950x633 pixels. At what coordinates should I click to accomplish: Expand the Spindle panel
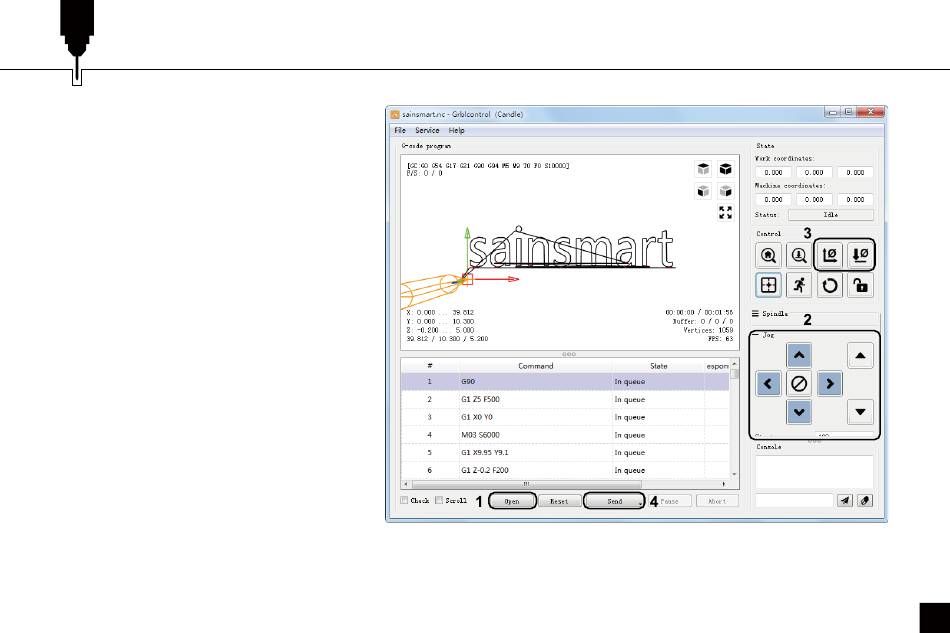click(756, 313)
